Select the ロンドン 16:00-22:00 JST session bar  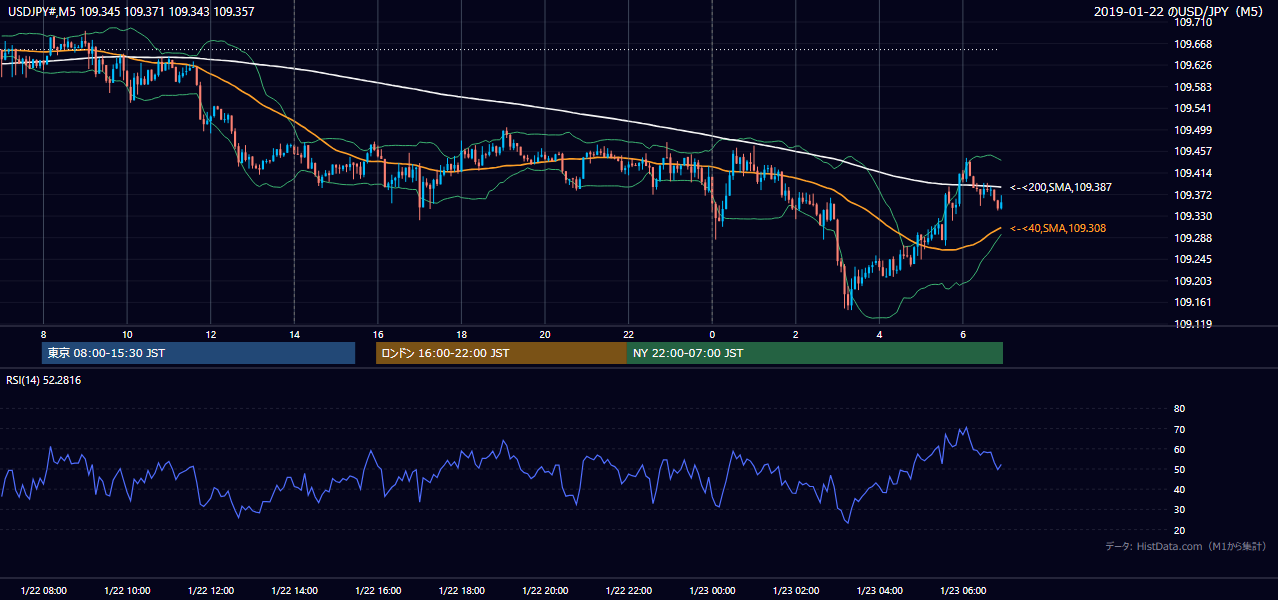coord(501,353)
